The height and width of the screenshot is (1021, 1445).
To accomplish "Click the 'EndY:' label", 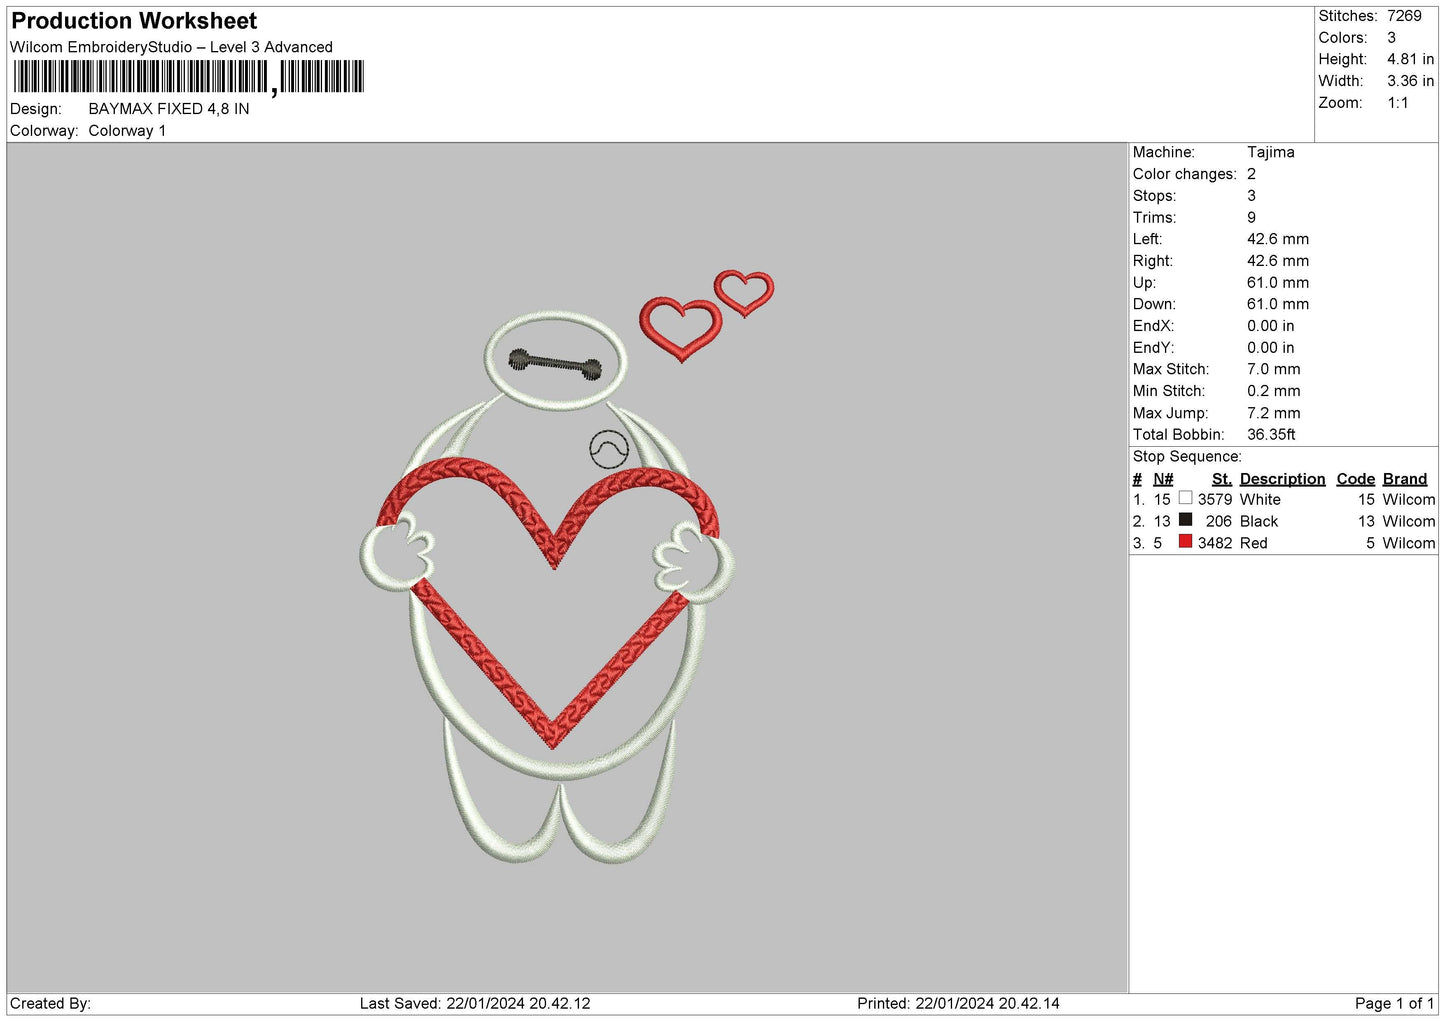I will pyautogui.click(x=1153, y=348).
